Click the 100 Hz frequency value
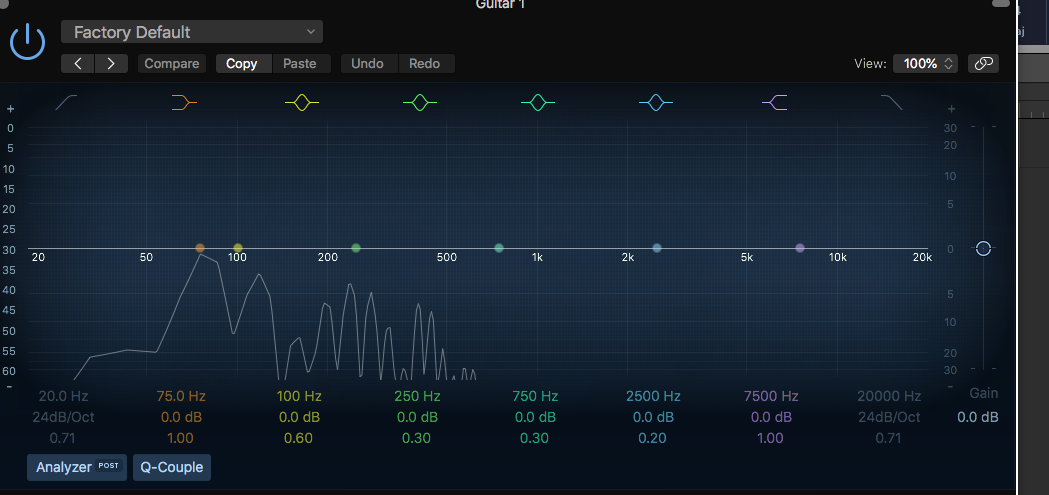This screenshot has height=495, width=1049. 298,396
